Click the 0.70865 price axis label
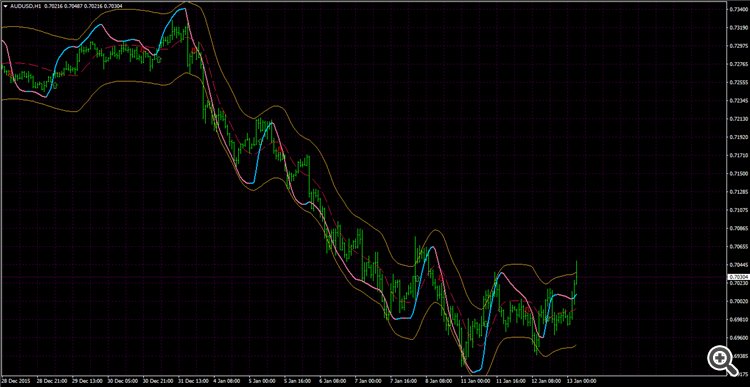This screenshot has width=750, height=387. point(739,228)
